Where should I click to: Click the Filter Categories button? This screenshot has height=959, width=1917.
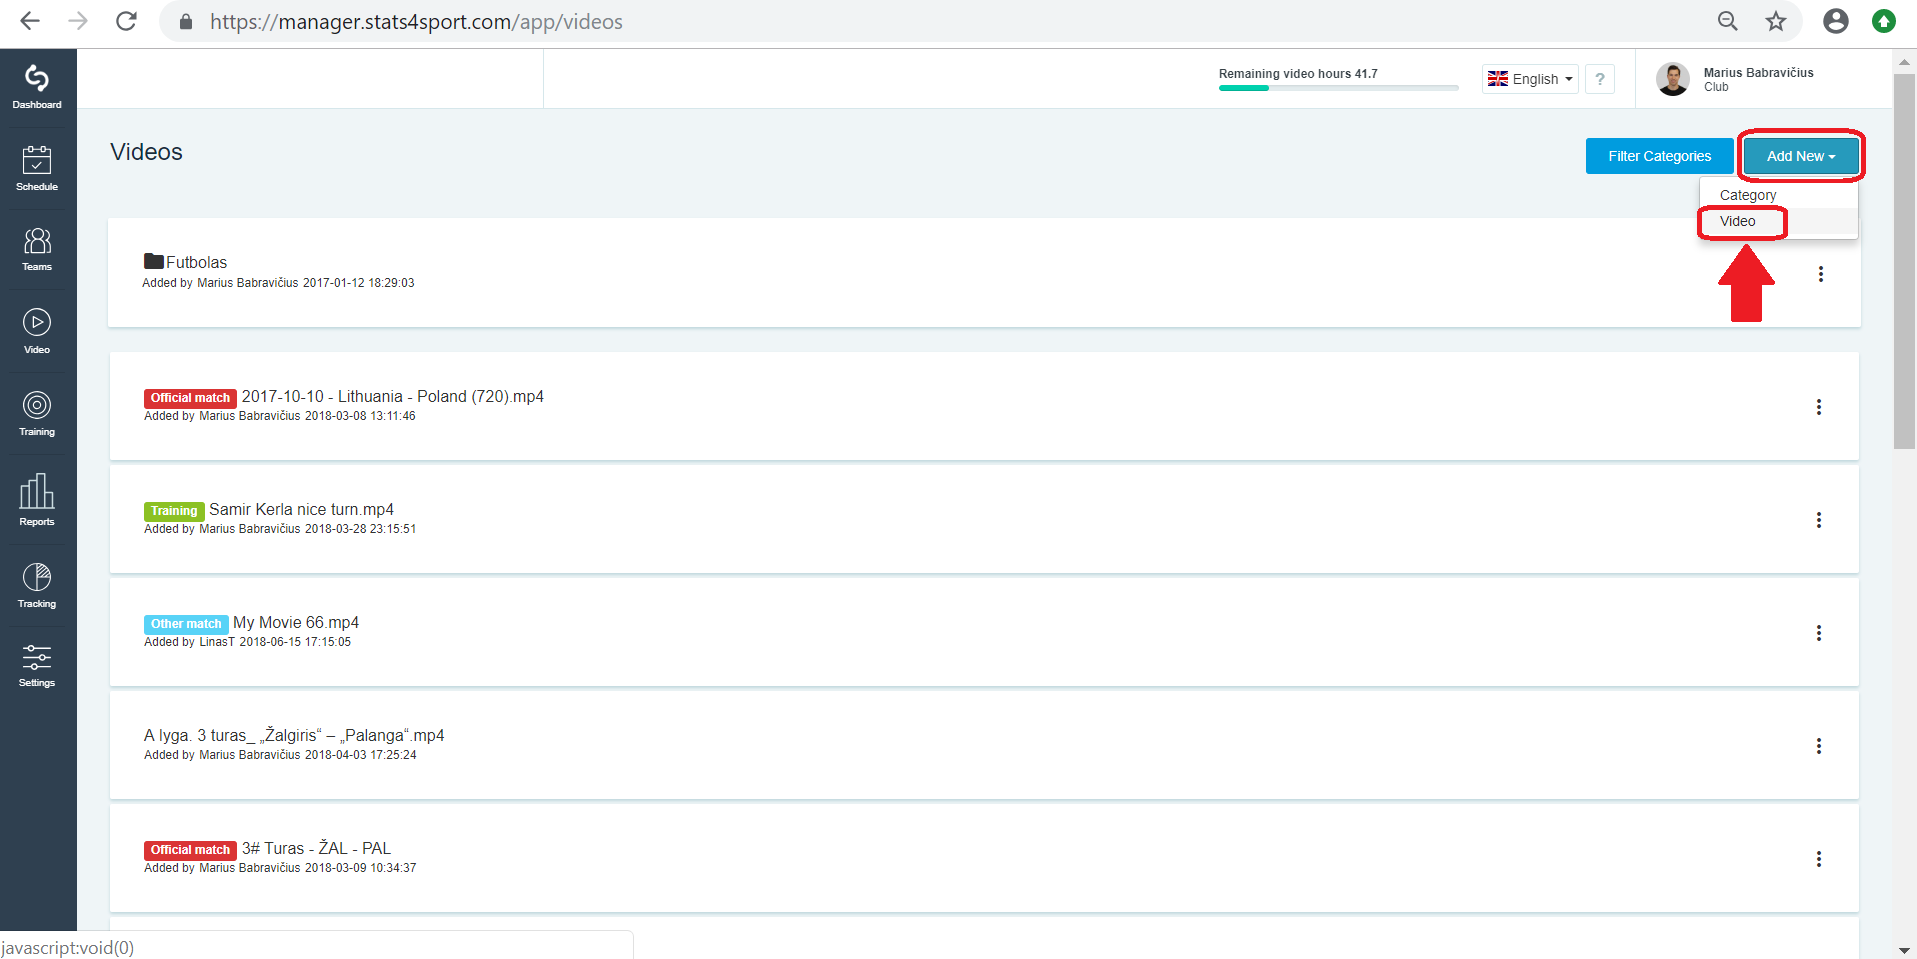1660,156
